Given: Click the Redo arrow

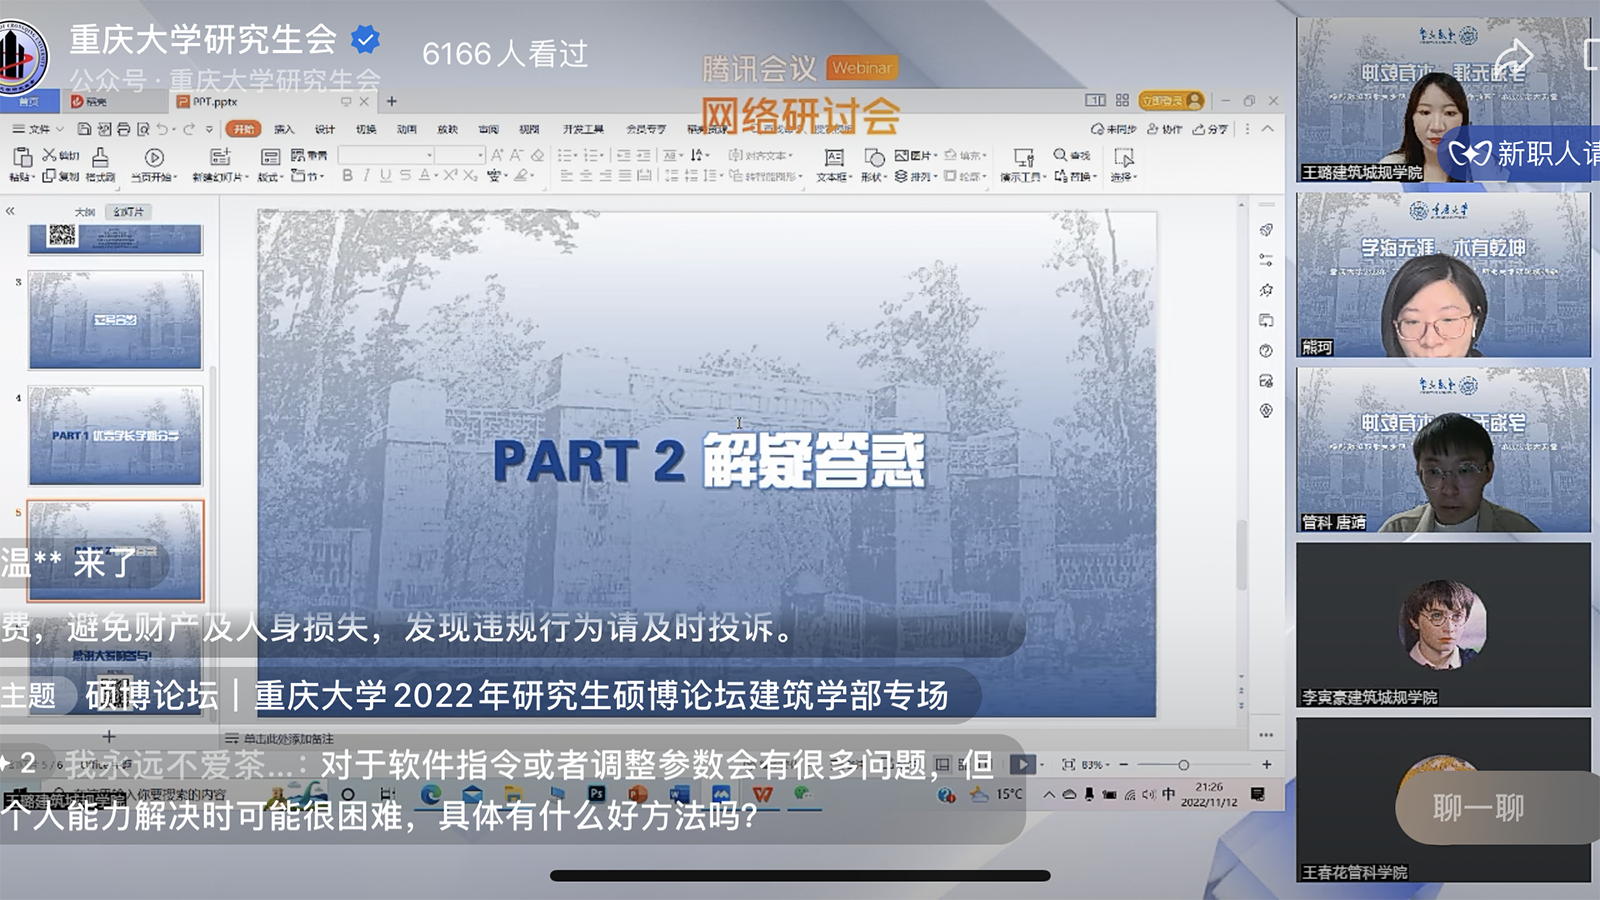Looking at the screenshot, I should 190,129.
